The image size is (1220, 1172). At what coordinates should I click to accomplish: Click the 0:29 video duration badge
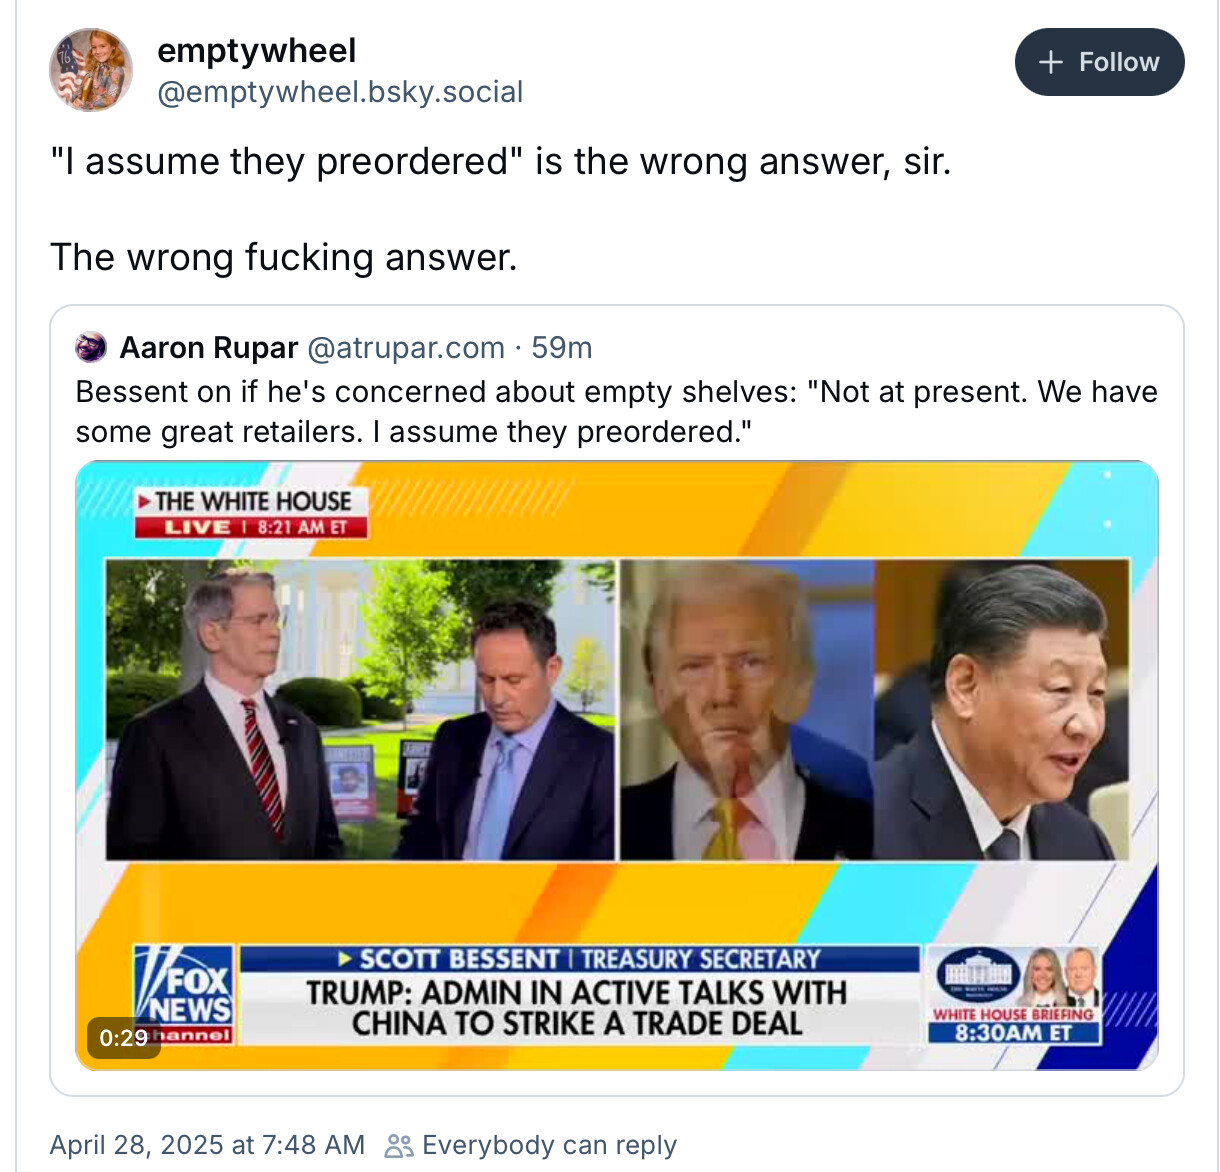[124, 1038]
